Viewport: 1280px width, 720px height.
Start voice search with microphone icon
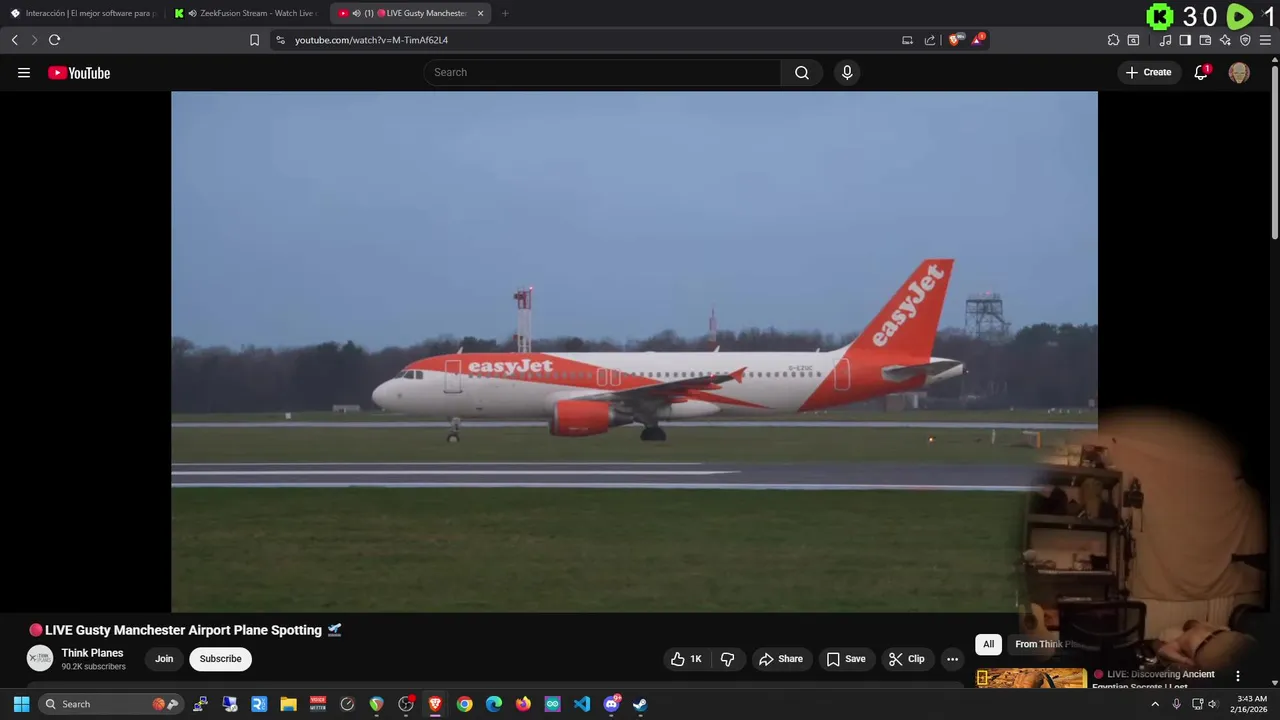pyautogui.click(x=847, y=72)
